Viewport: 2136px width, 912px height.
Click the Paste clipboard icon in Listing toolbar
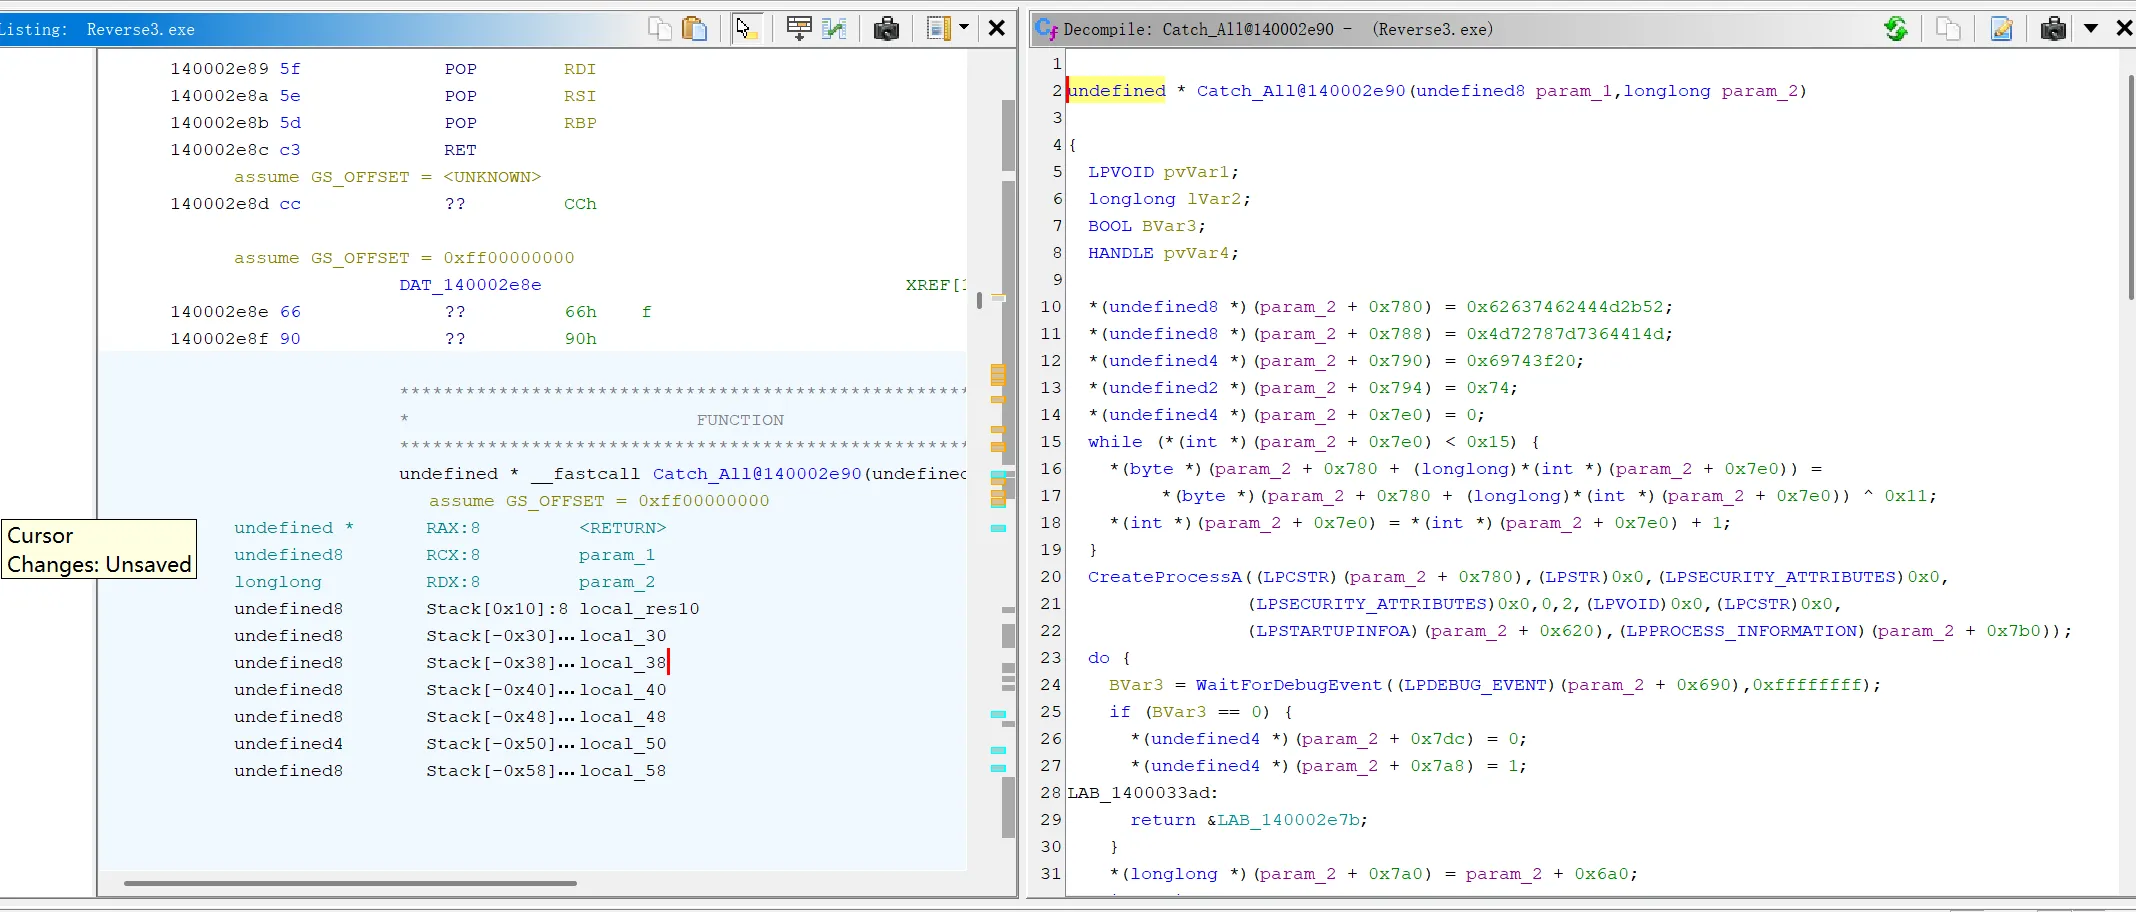coord(694,28)
